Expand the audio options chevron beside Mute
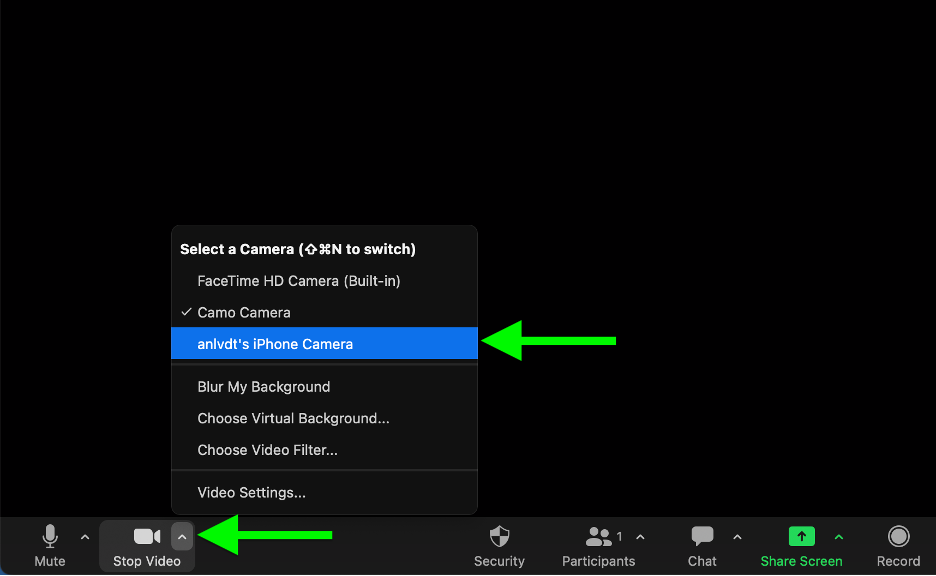936x576 pixels. [x=85, y=537]
